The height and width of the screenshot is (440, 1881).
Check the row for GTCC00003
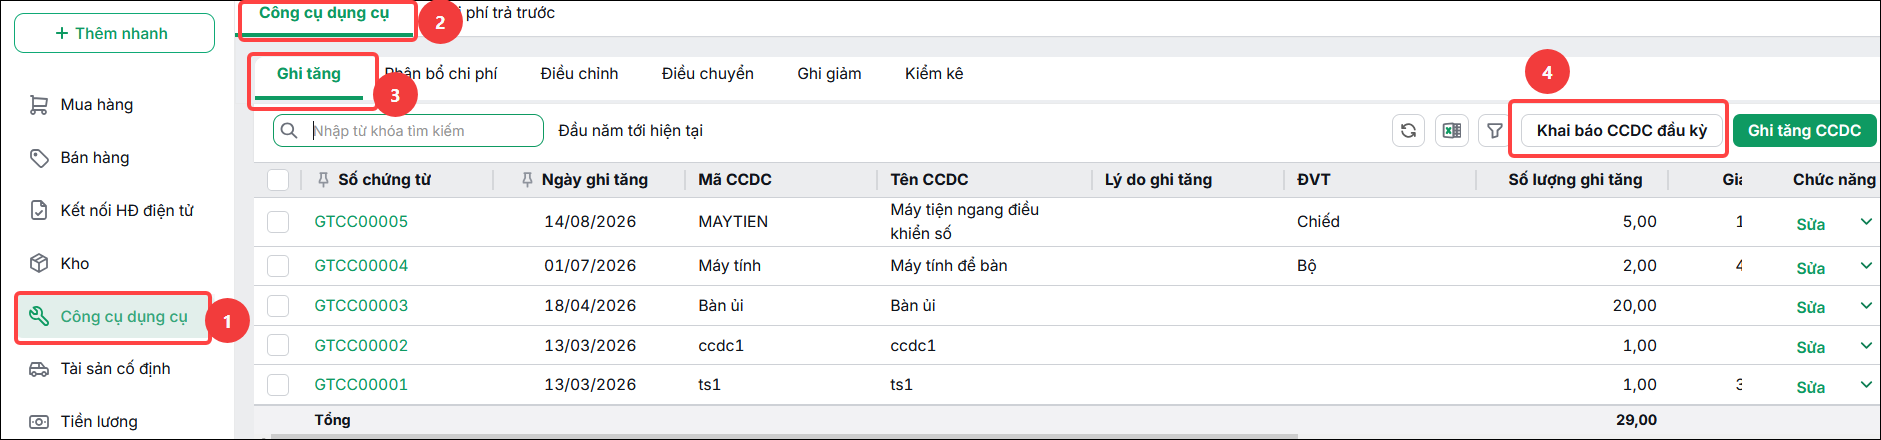278,306
